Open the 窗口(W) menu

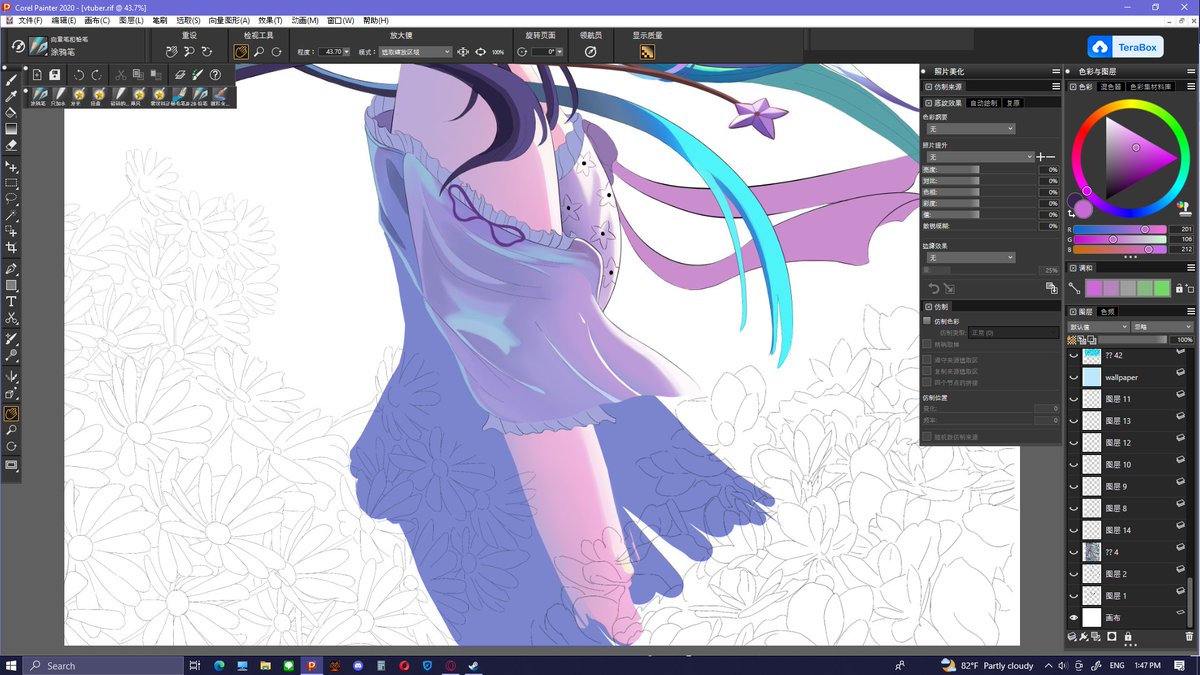click(x=340, y=20)
